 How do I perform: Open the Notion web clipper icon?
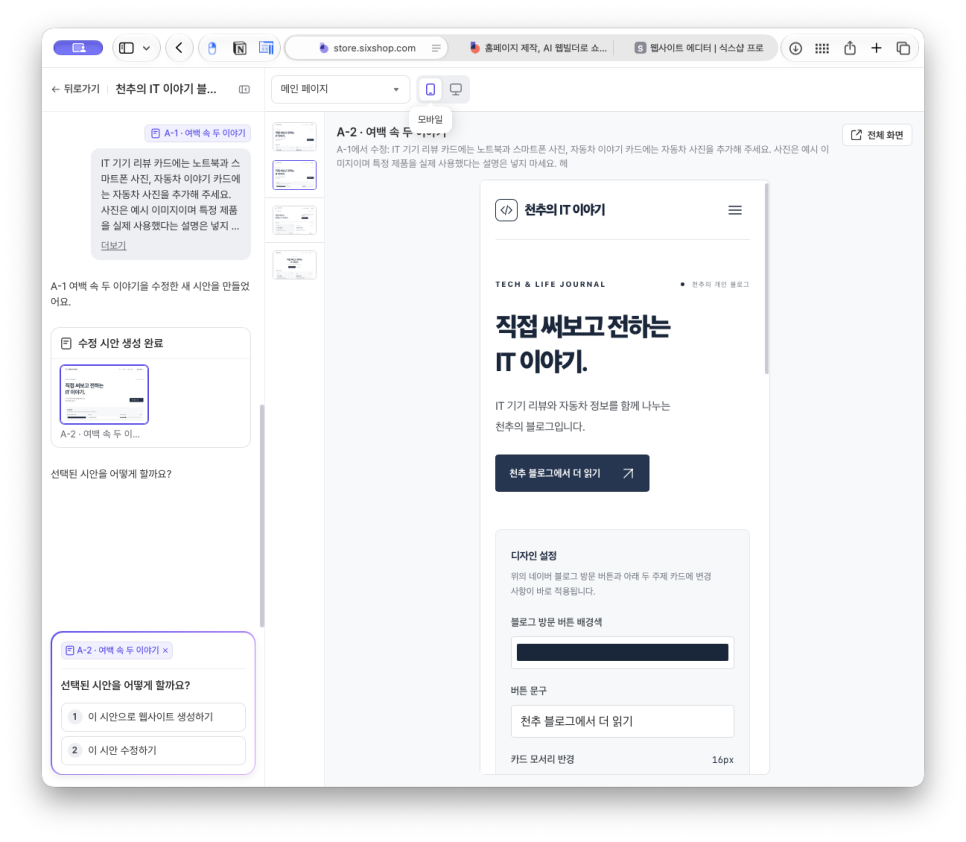(x=240, y=47)
